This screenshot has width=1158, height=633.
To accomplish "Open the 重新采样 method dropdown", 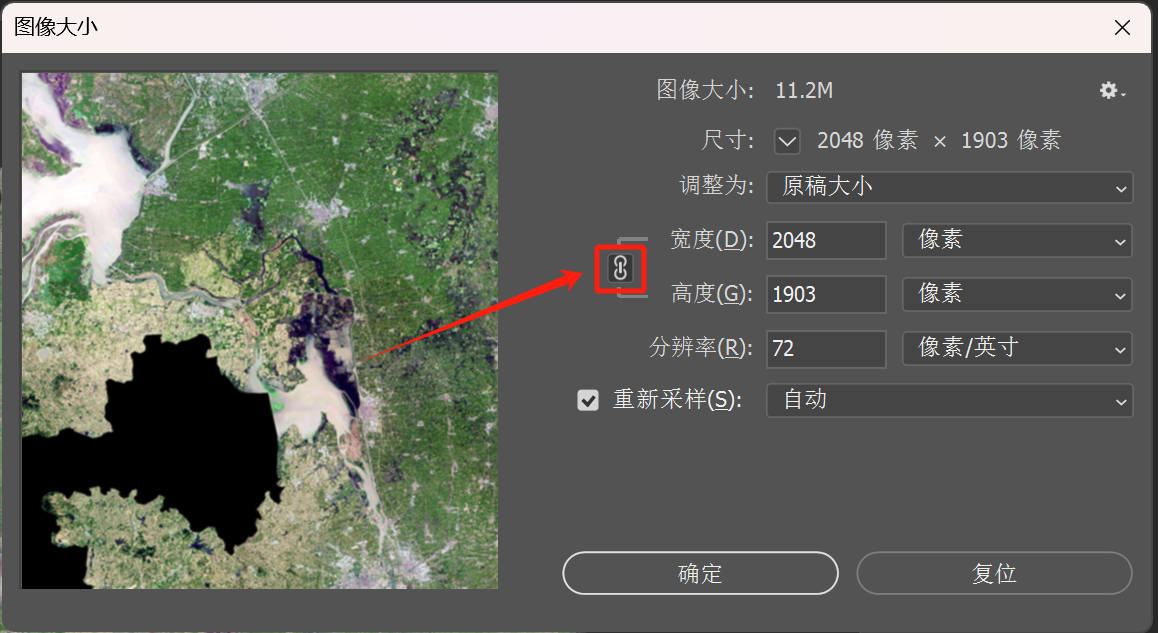I will 950,400.
